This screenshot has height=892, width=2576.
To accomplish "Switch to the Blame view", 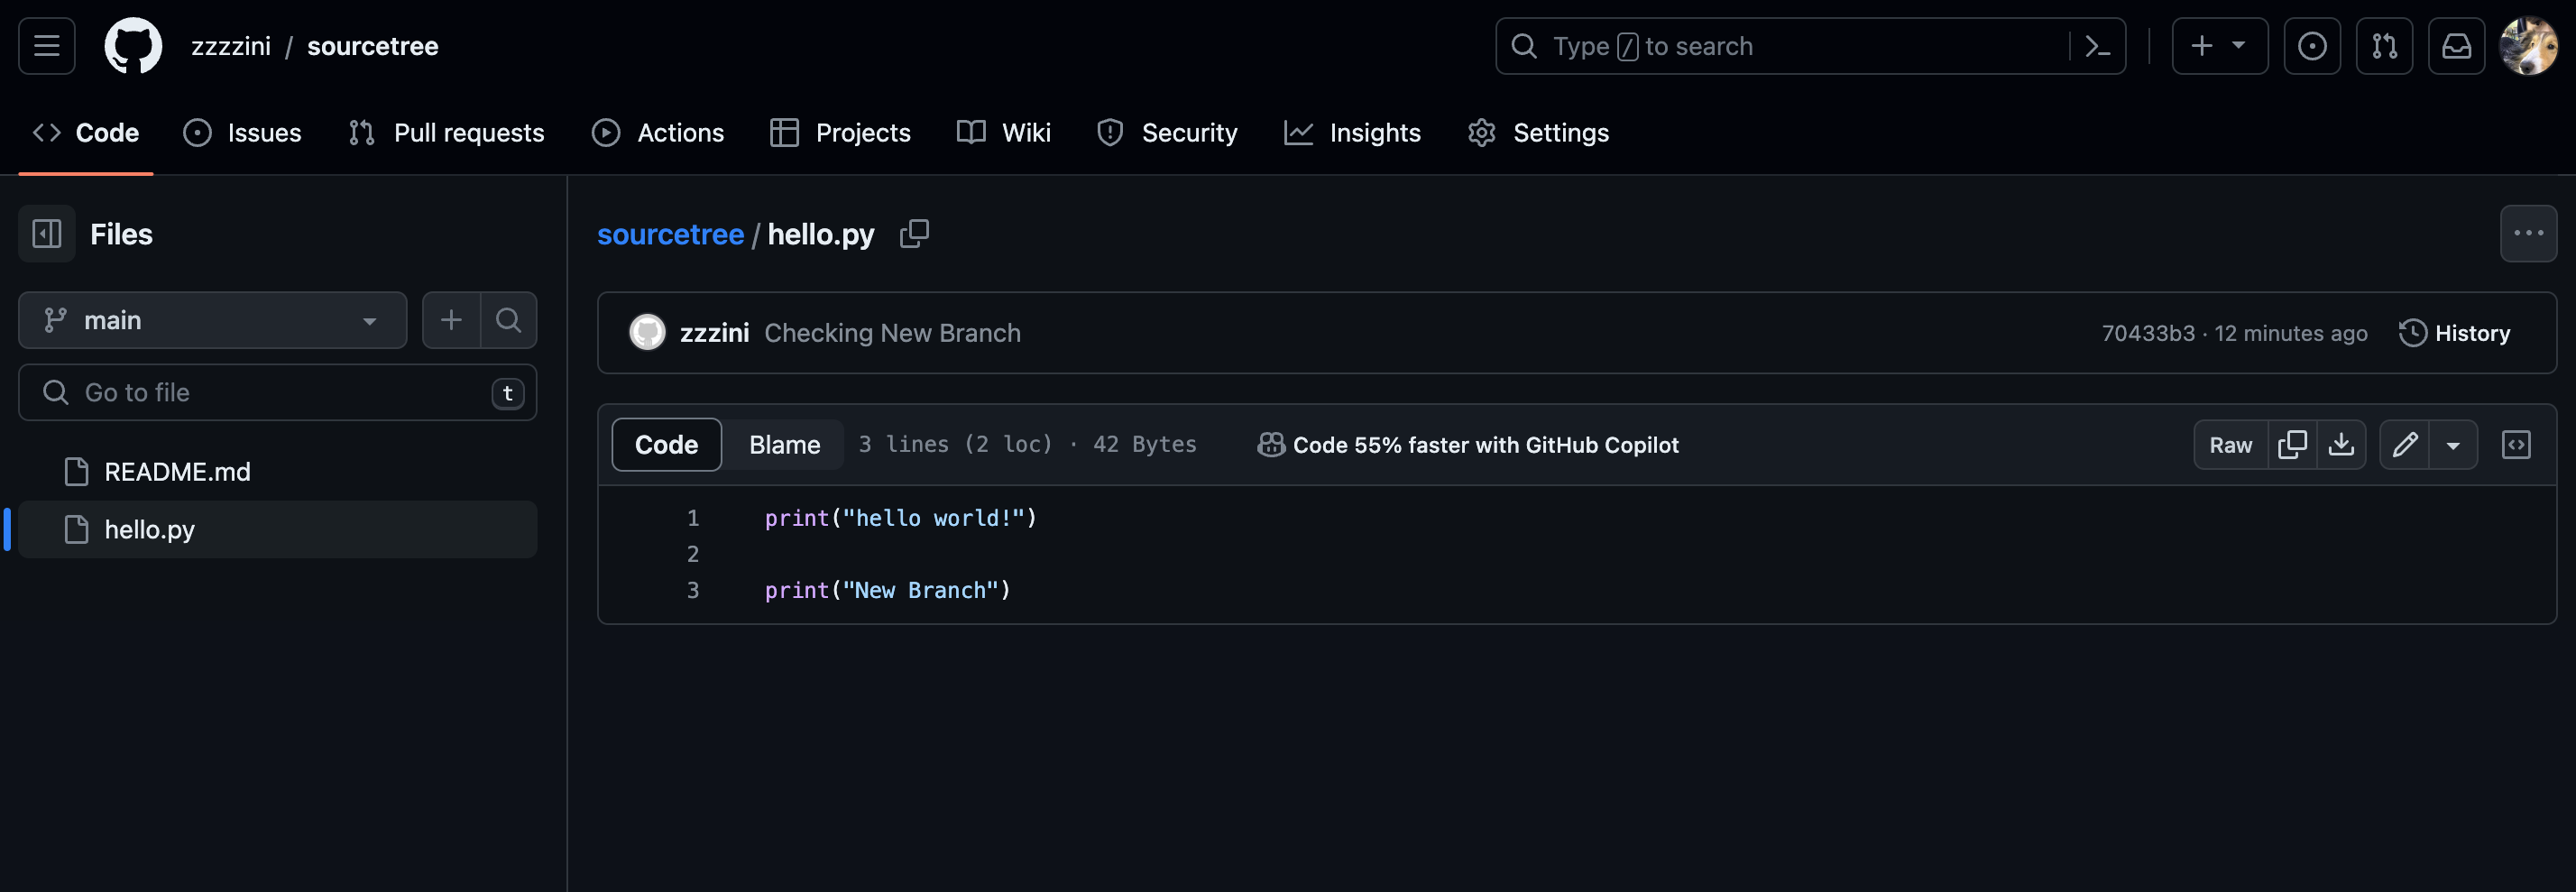I will pyautogui.click(x=784, y=445).
